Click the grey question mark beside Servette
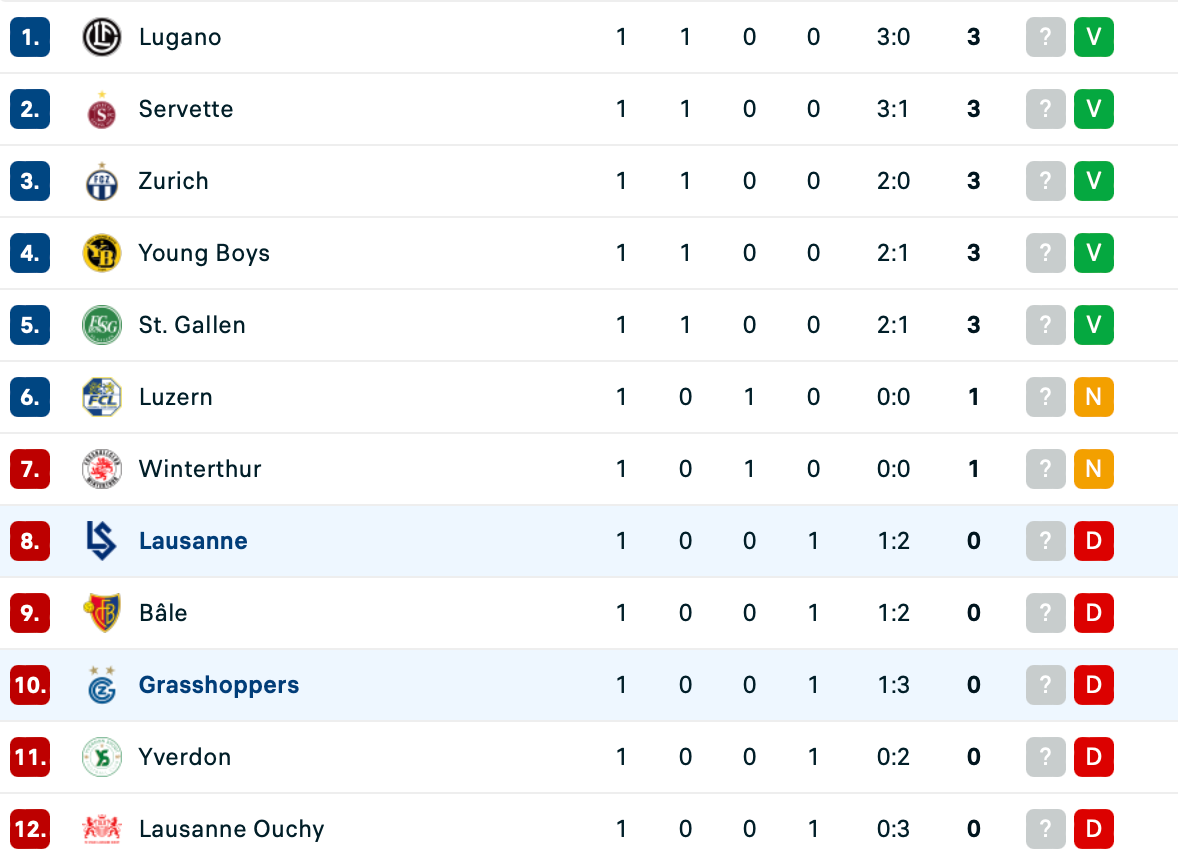 pos(1045,109)
